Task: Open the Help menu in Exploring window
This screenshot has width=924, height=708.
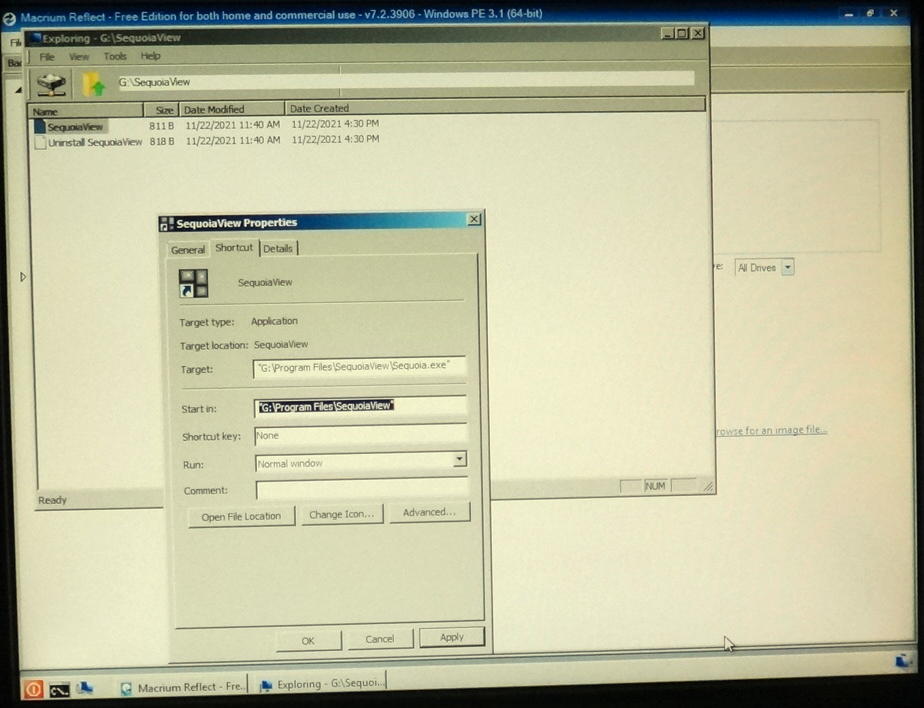Action: click(150, 56)
